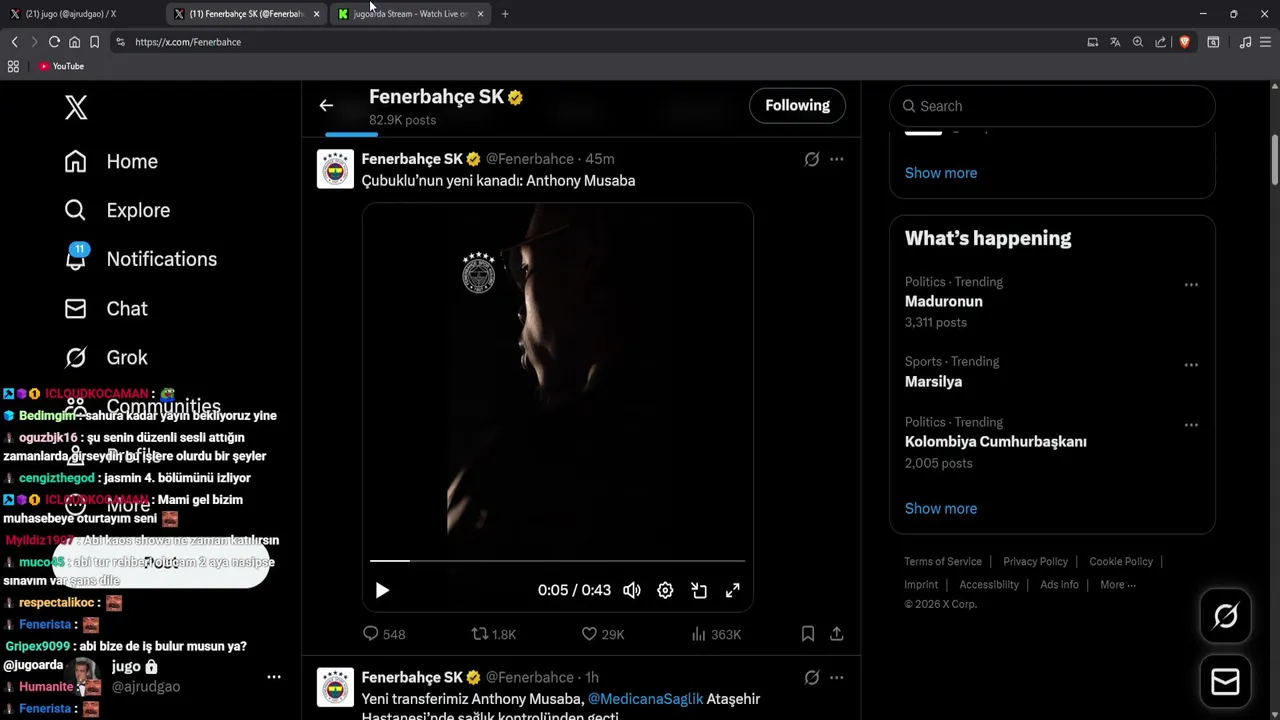The width and height of the screenshot is (1280, 720).
Task: Go to browser home page
Action: [74, 42]
